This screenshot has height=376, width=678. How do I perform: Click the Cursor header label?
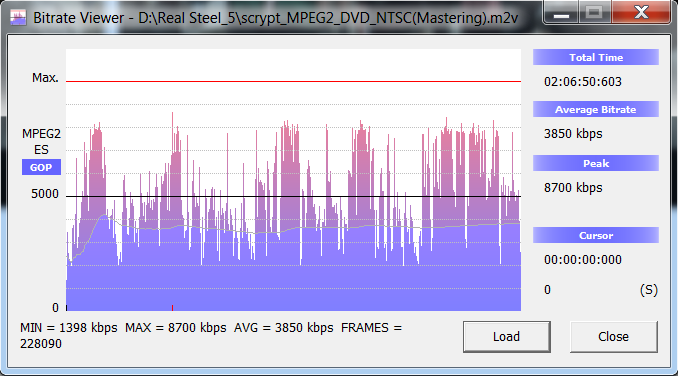click(596, 236)
